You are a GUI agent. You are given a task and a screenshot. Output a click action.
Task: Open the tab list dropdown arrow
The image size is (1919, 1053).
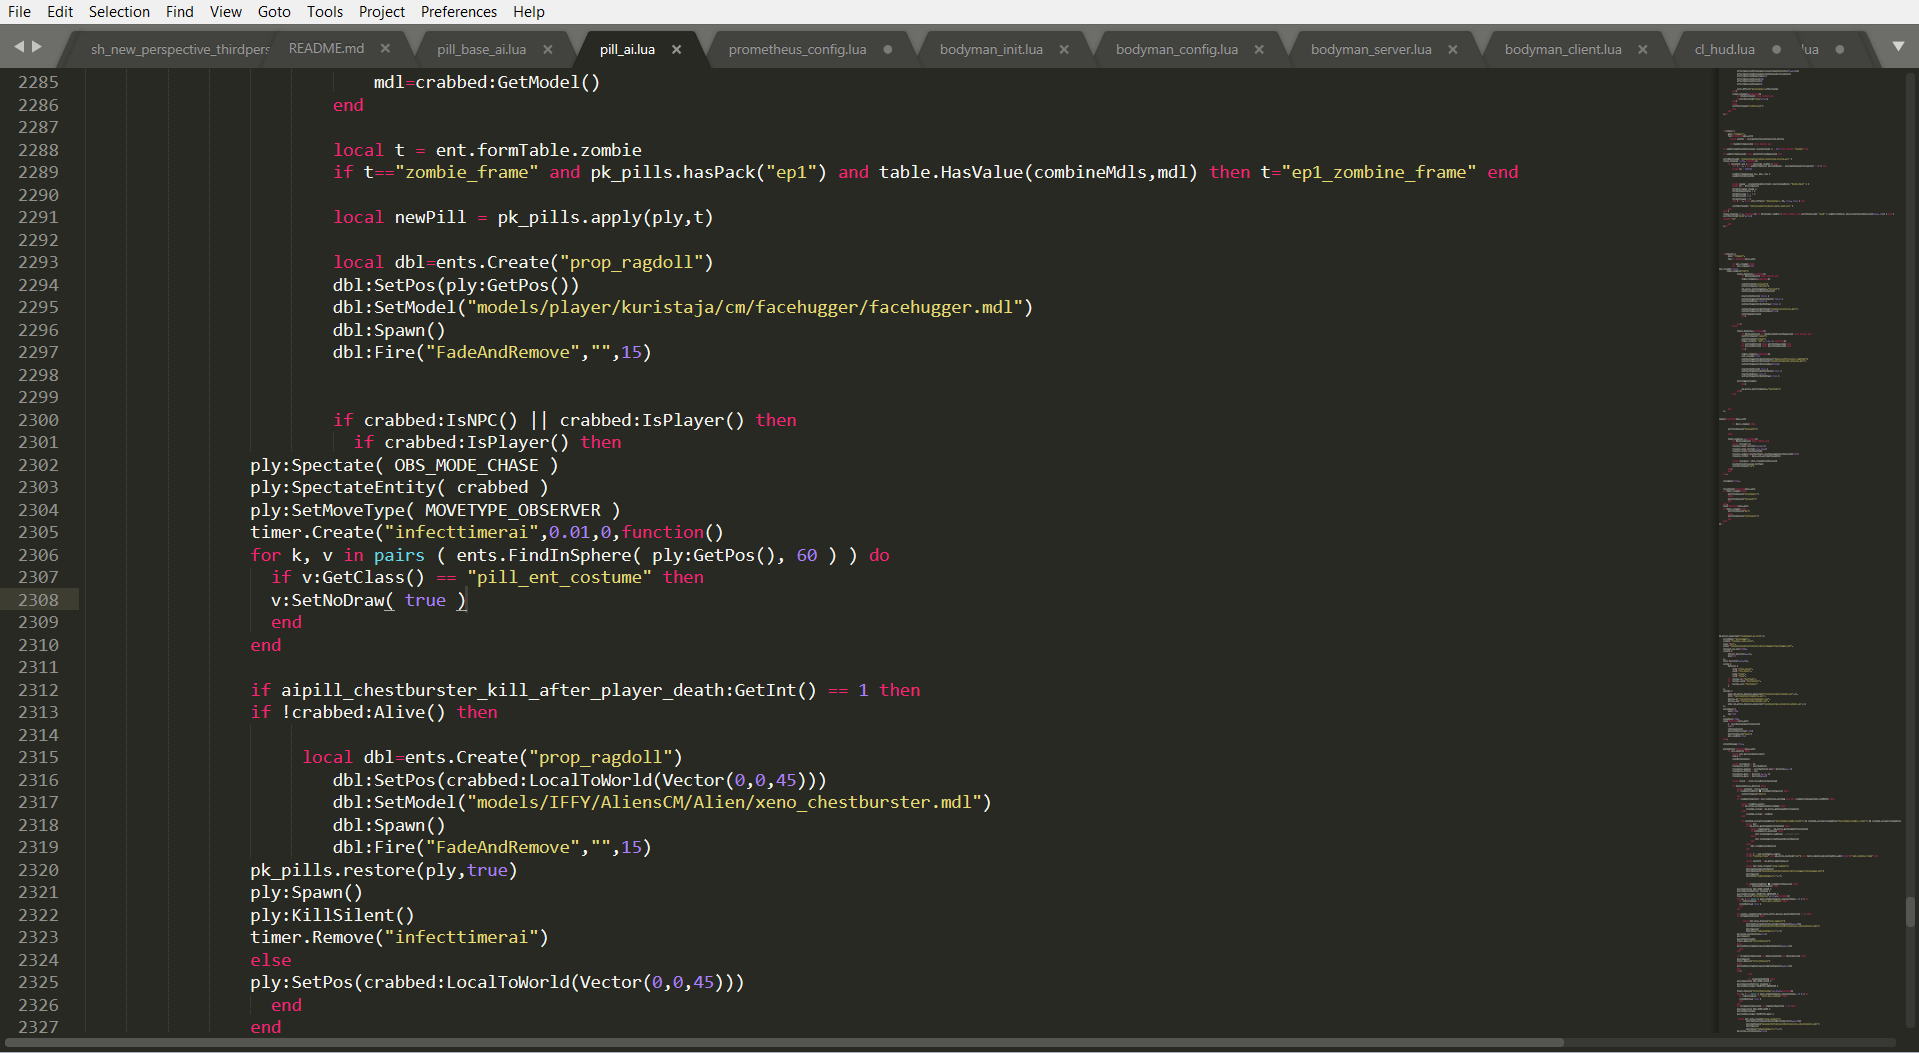pos(1898,47)
